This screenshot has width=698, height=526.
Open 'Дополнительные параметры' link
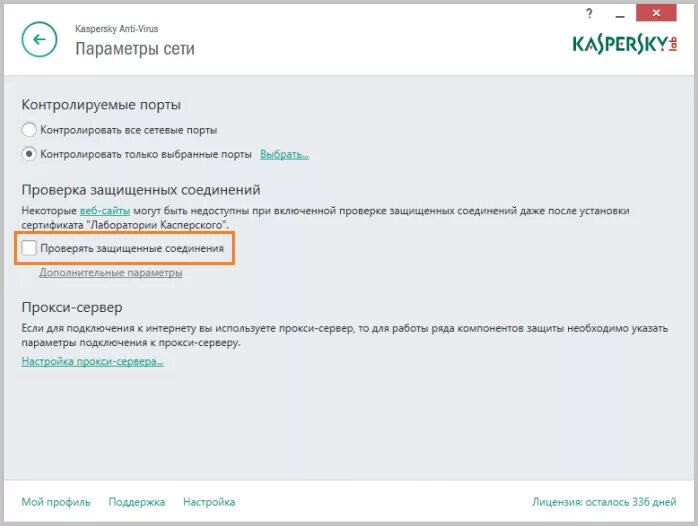pos(111,272)
